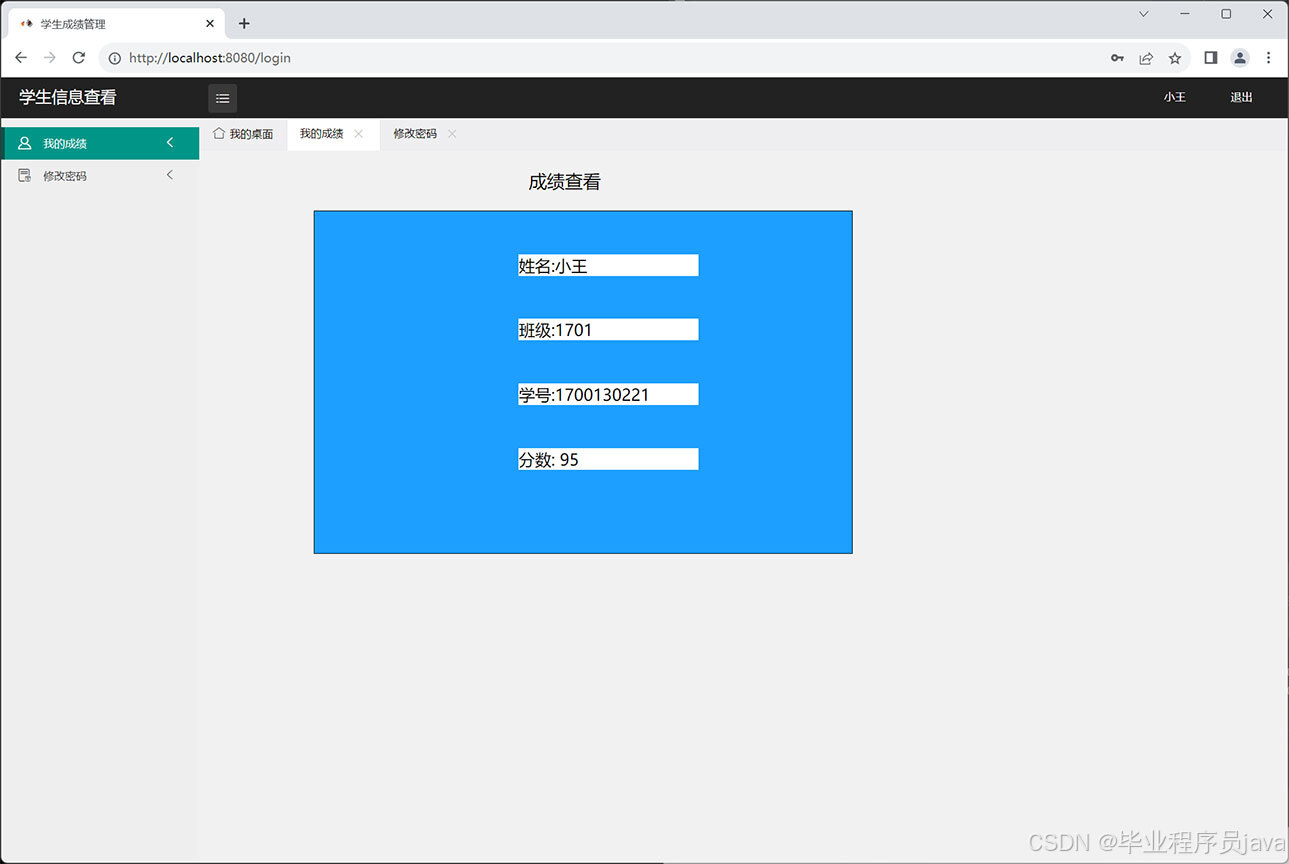Click the 成绩查看 heading
1289x864 pixels.
pos(564,182)
